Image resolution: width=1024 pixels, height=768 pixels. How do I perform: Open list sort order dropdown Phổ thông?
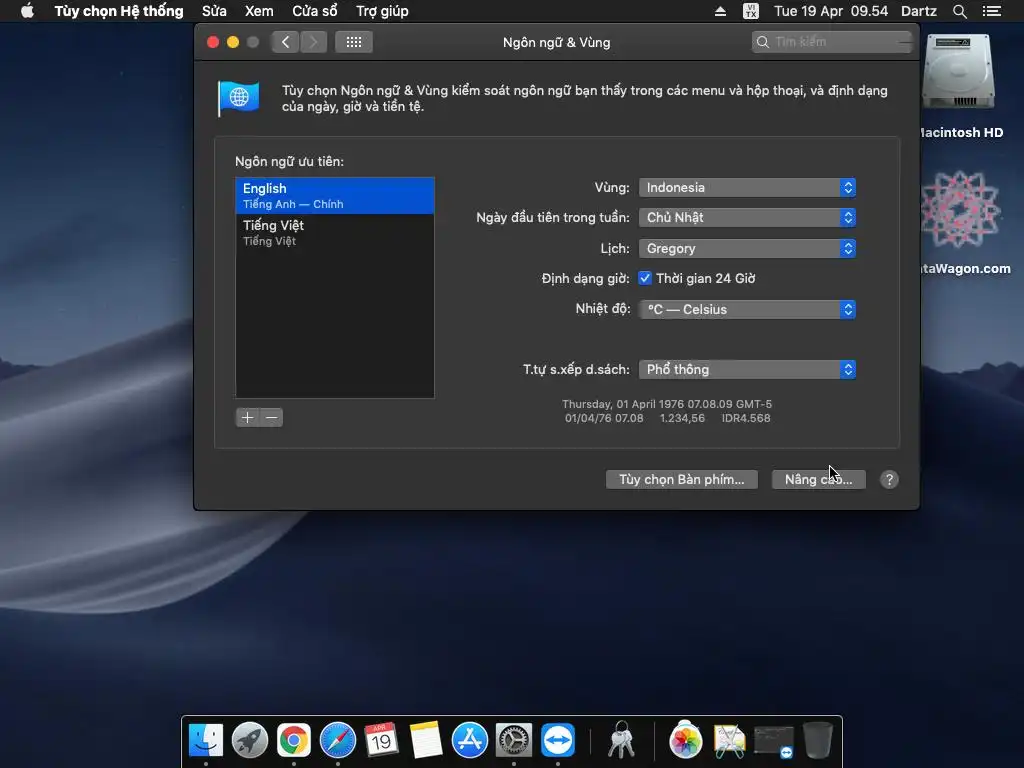pos(747,369)
